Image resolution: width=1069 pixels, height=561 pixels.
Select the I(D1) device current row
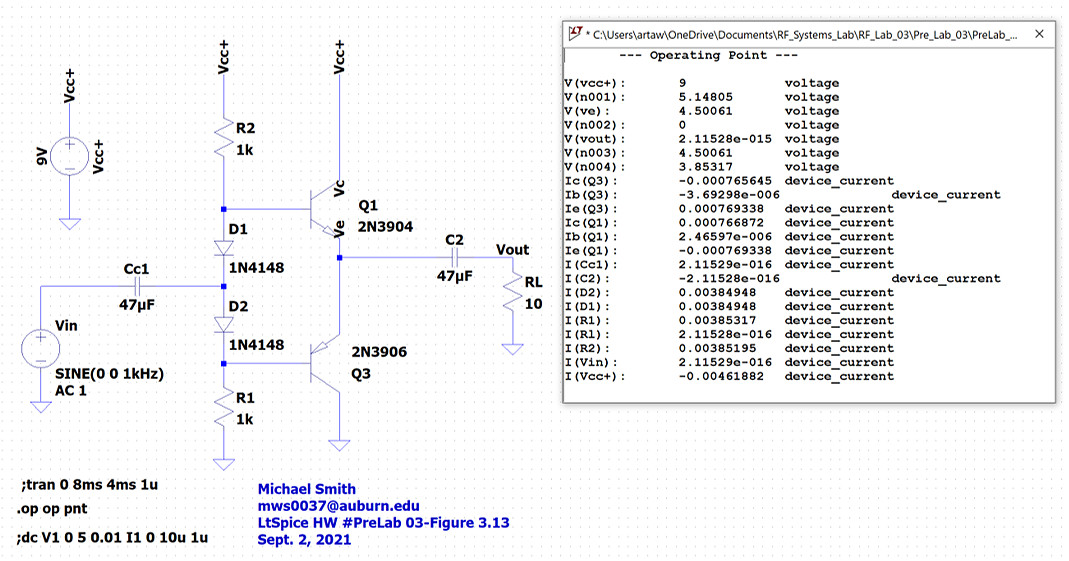tap(729, 307)
